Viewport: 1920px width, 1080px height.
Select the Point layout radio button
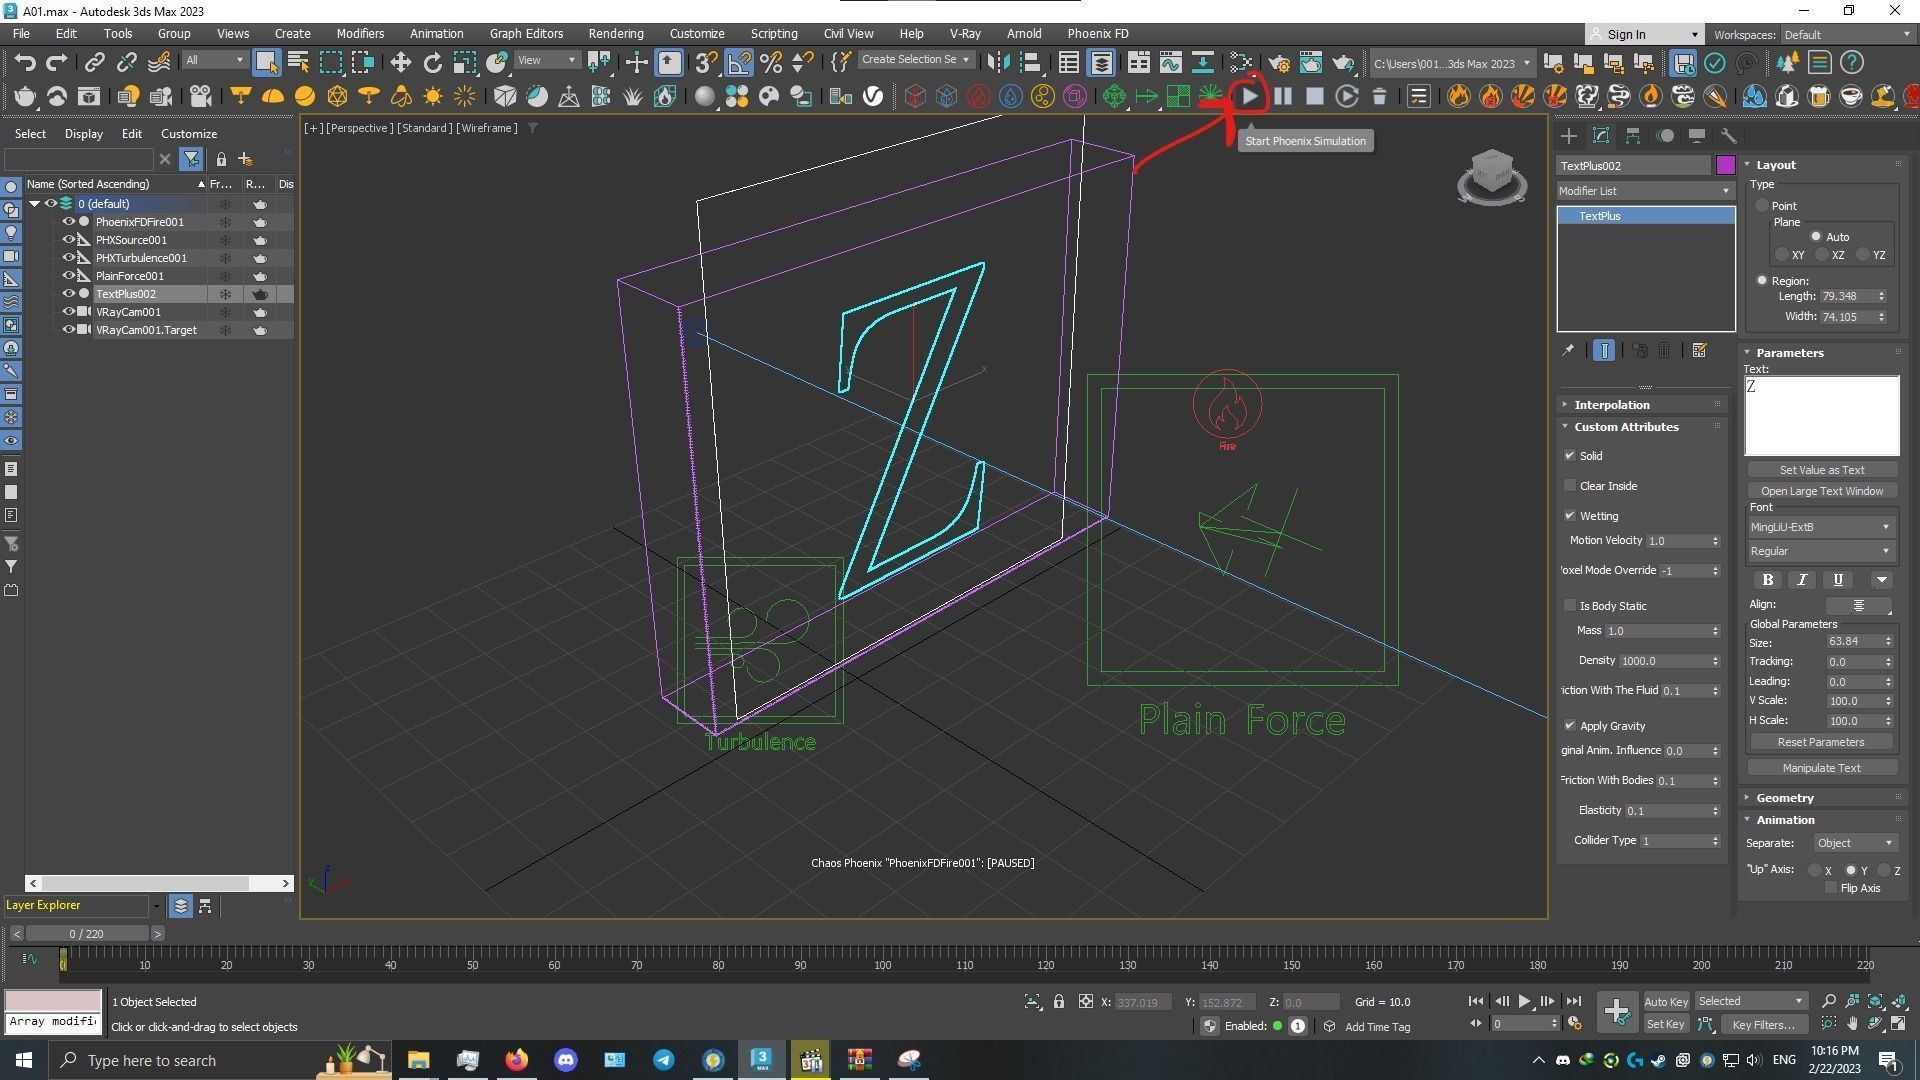tap(1762, 206)
